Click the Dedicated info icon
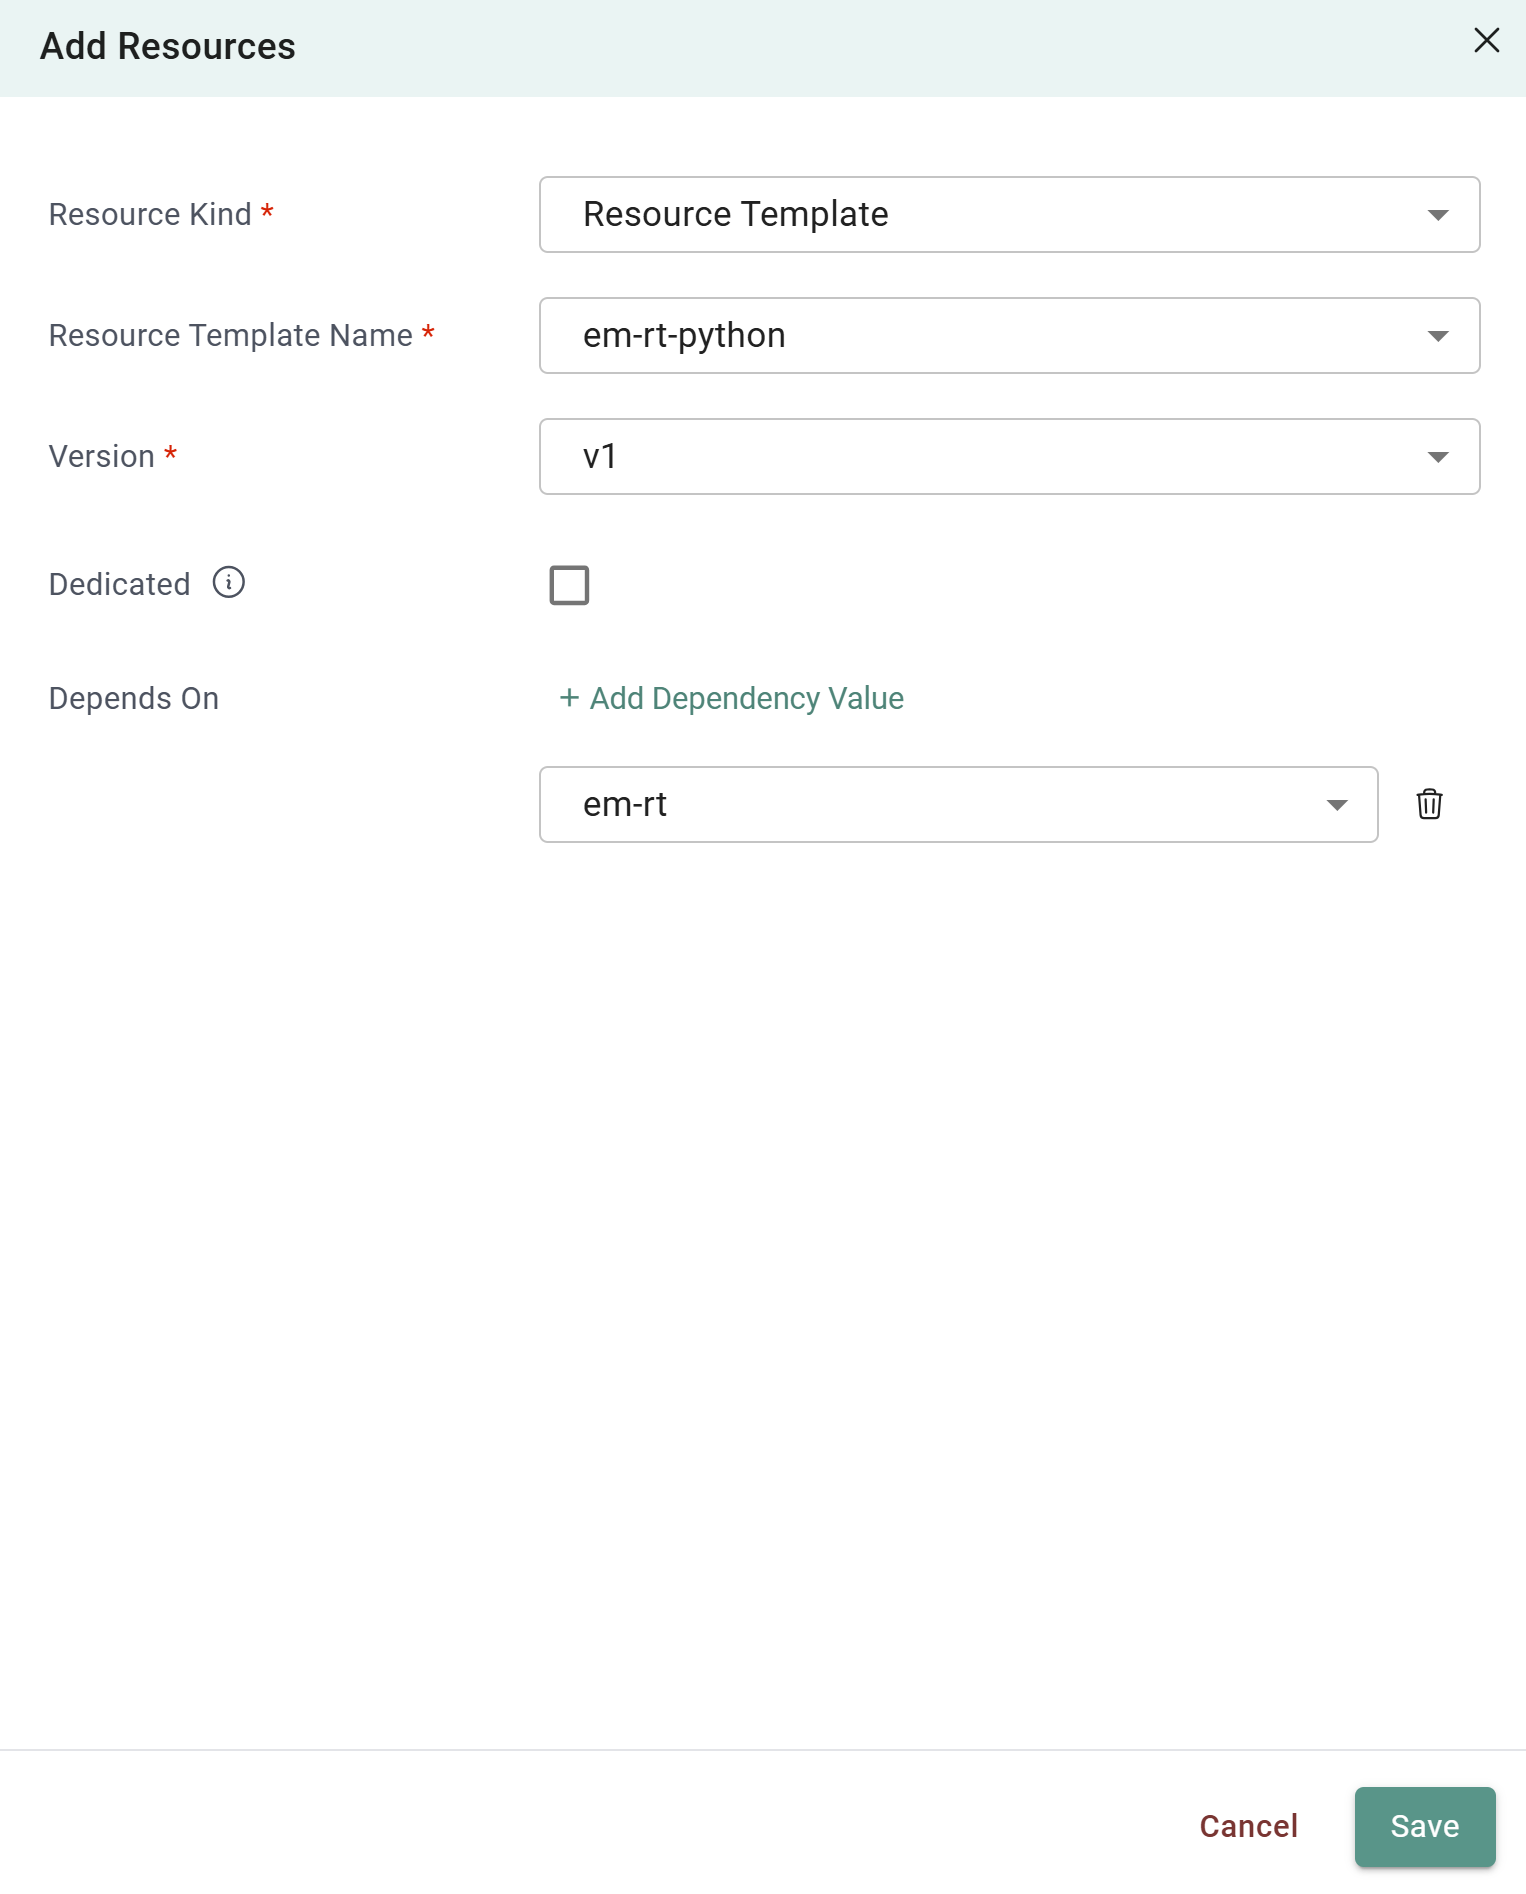This screenshot has height=1894, width=1526. (x=229, y=583)
